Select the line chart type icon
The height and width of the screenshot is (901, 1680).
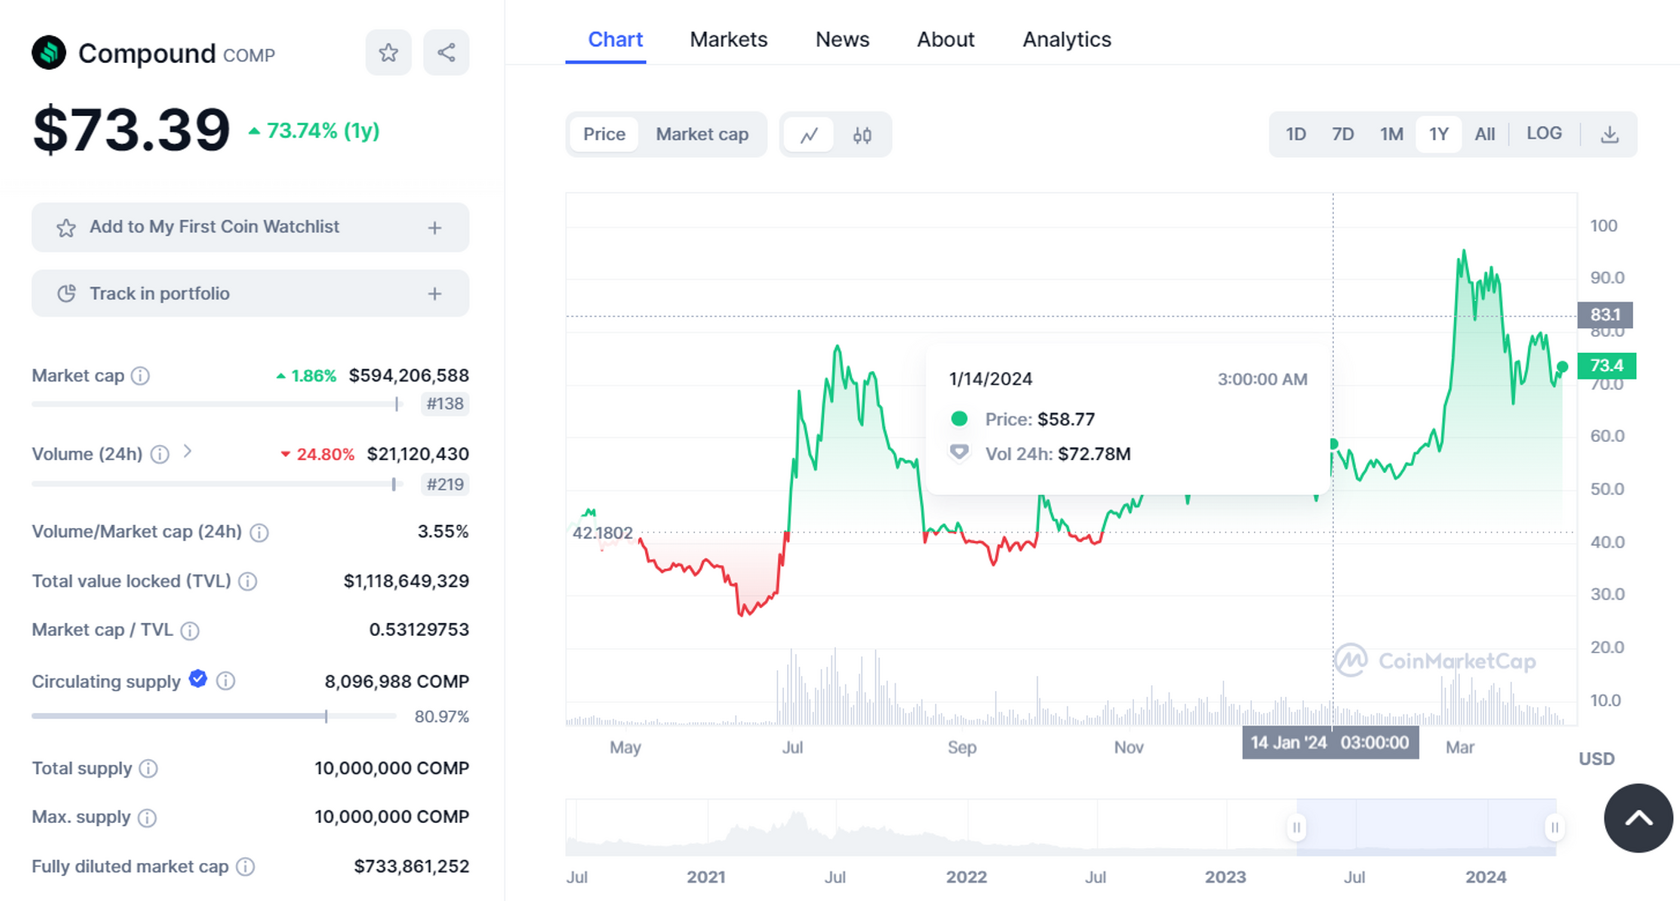[810, 134]
